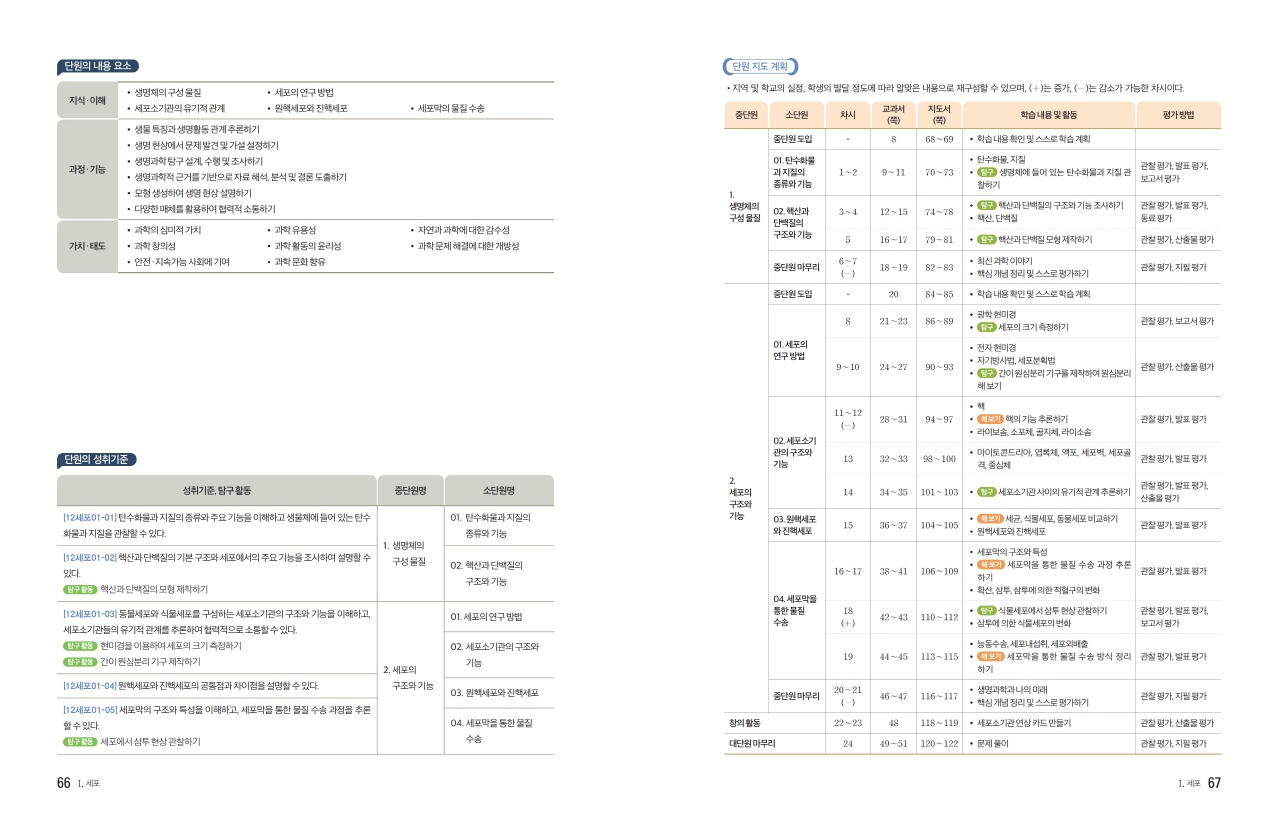
Task: Click the 탐구 badge beside 세포의 크기 측정하기
Action: [986, 327]
